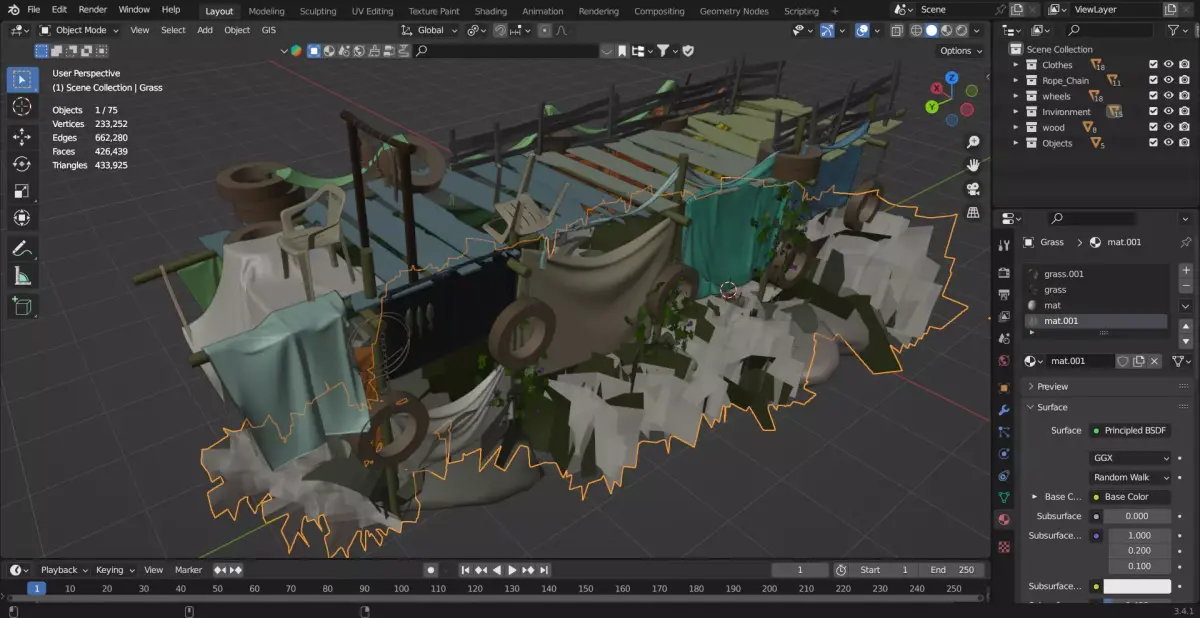
Task: Select the Measure tool
Action: 22,276
